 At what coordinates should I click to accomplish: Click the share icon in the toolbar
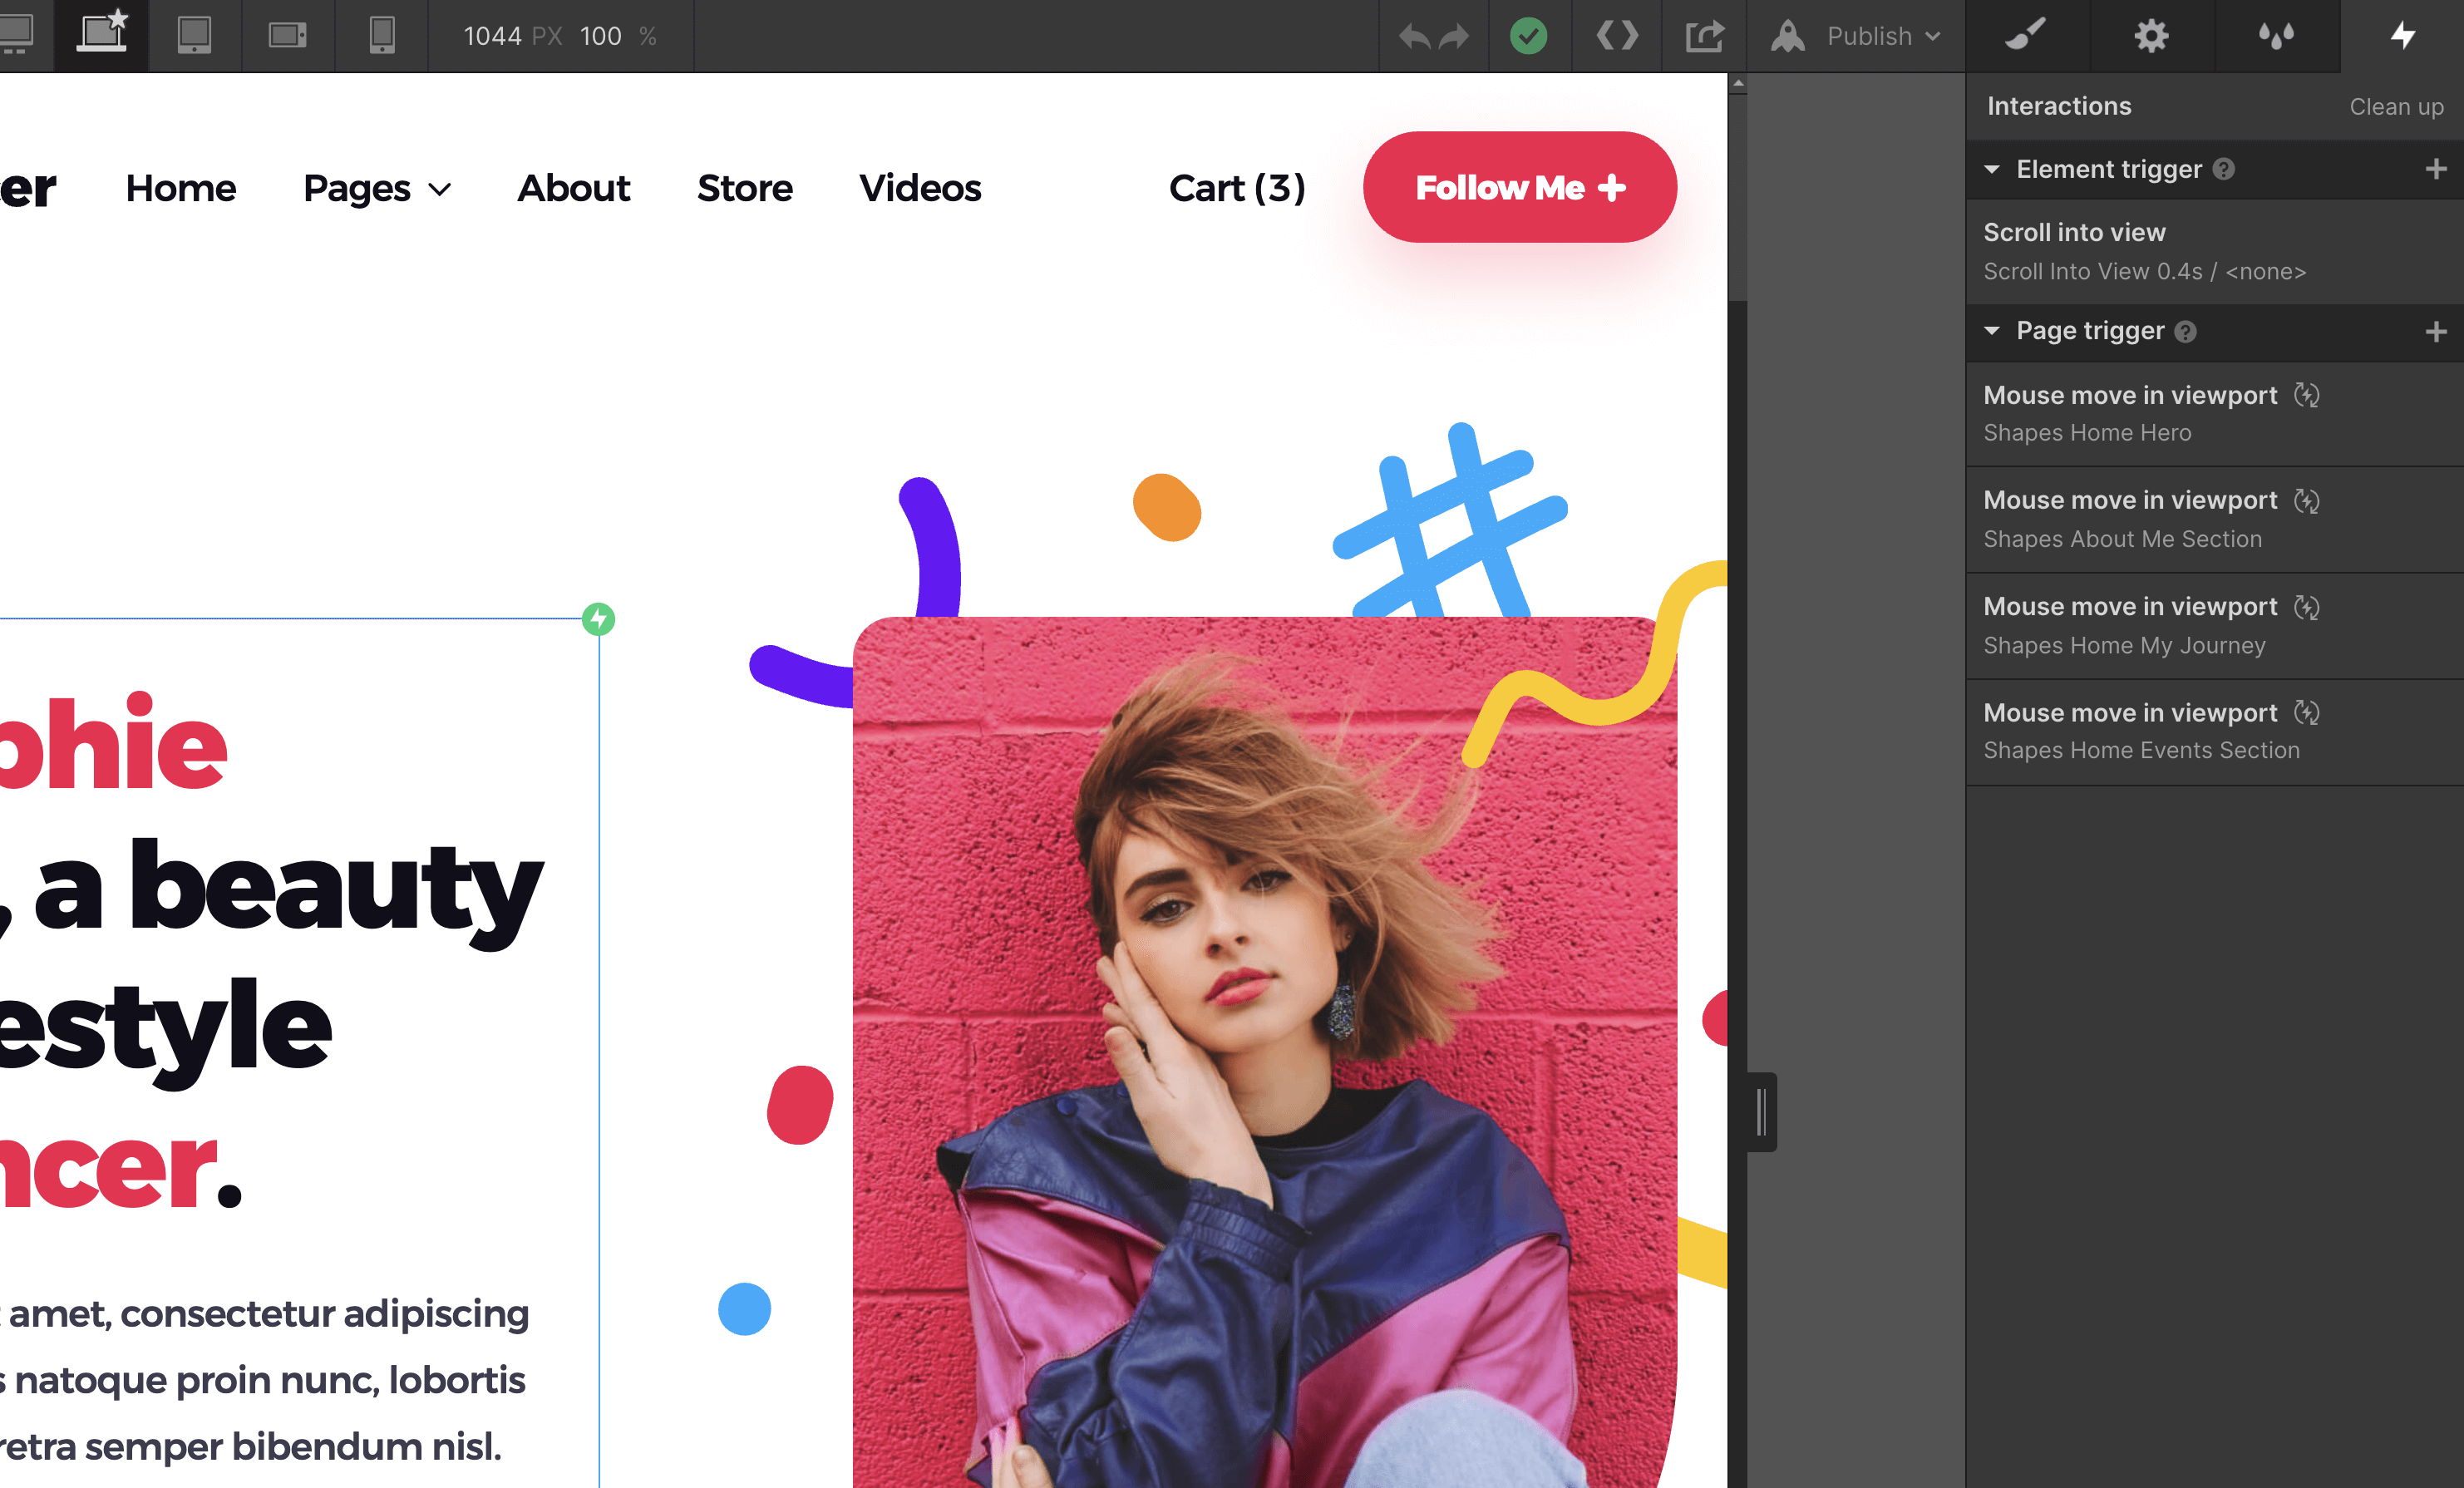tap(1703, 36)
